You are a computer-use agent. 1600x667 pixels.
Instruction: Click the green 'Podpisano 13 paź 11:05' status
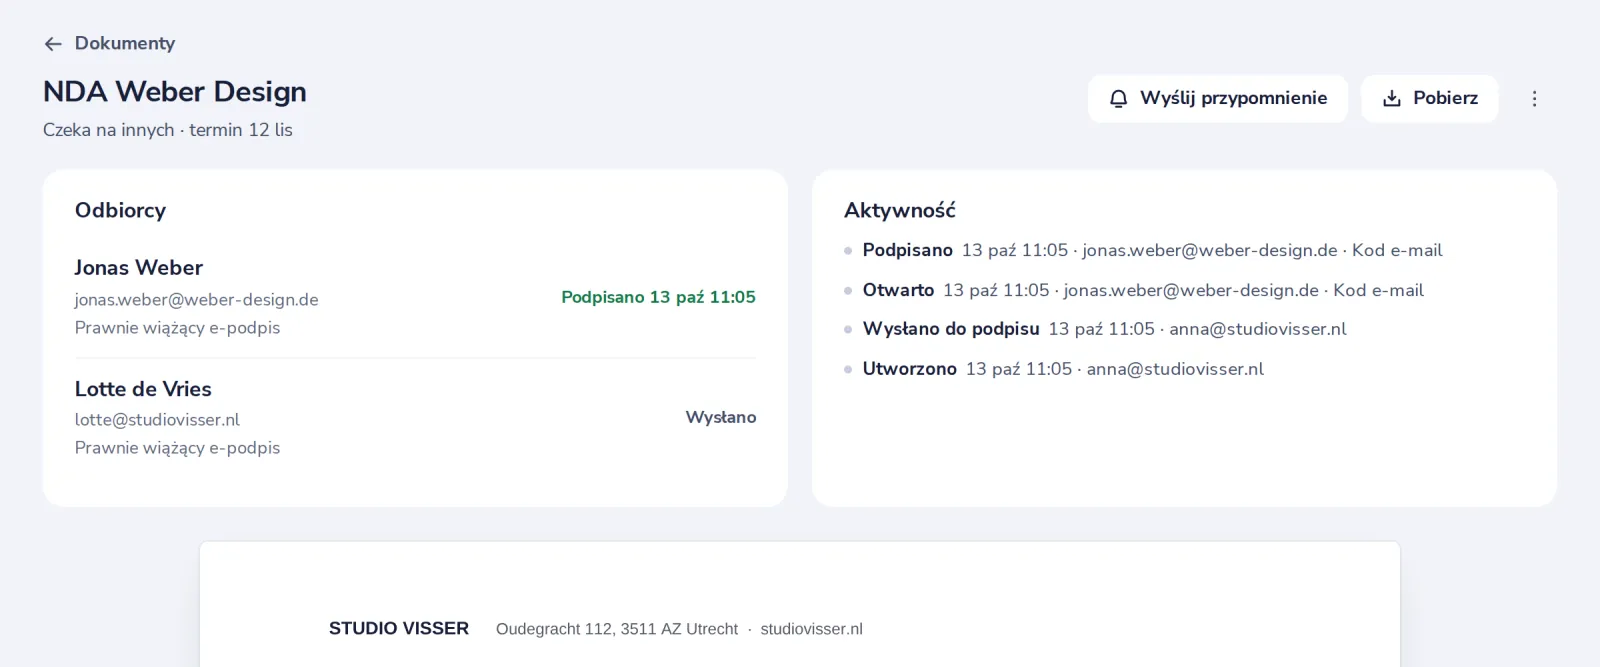(658, 297)
